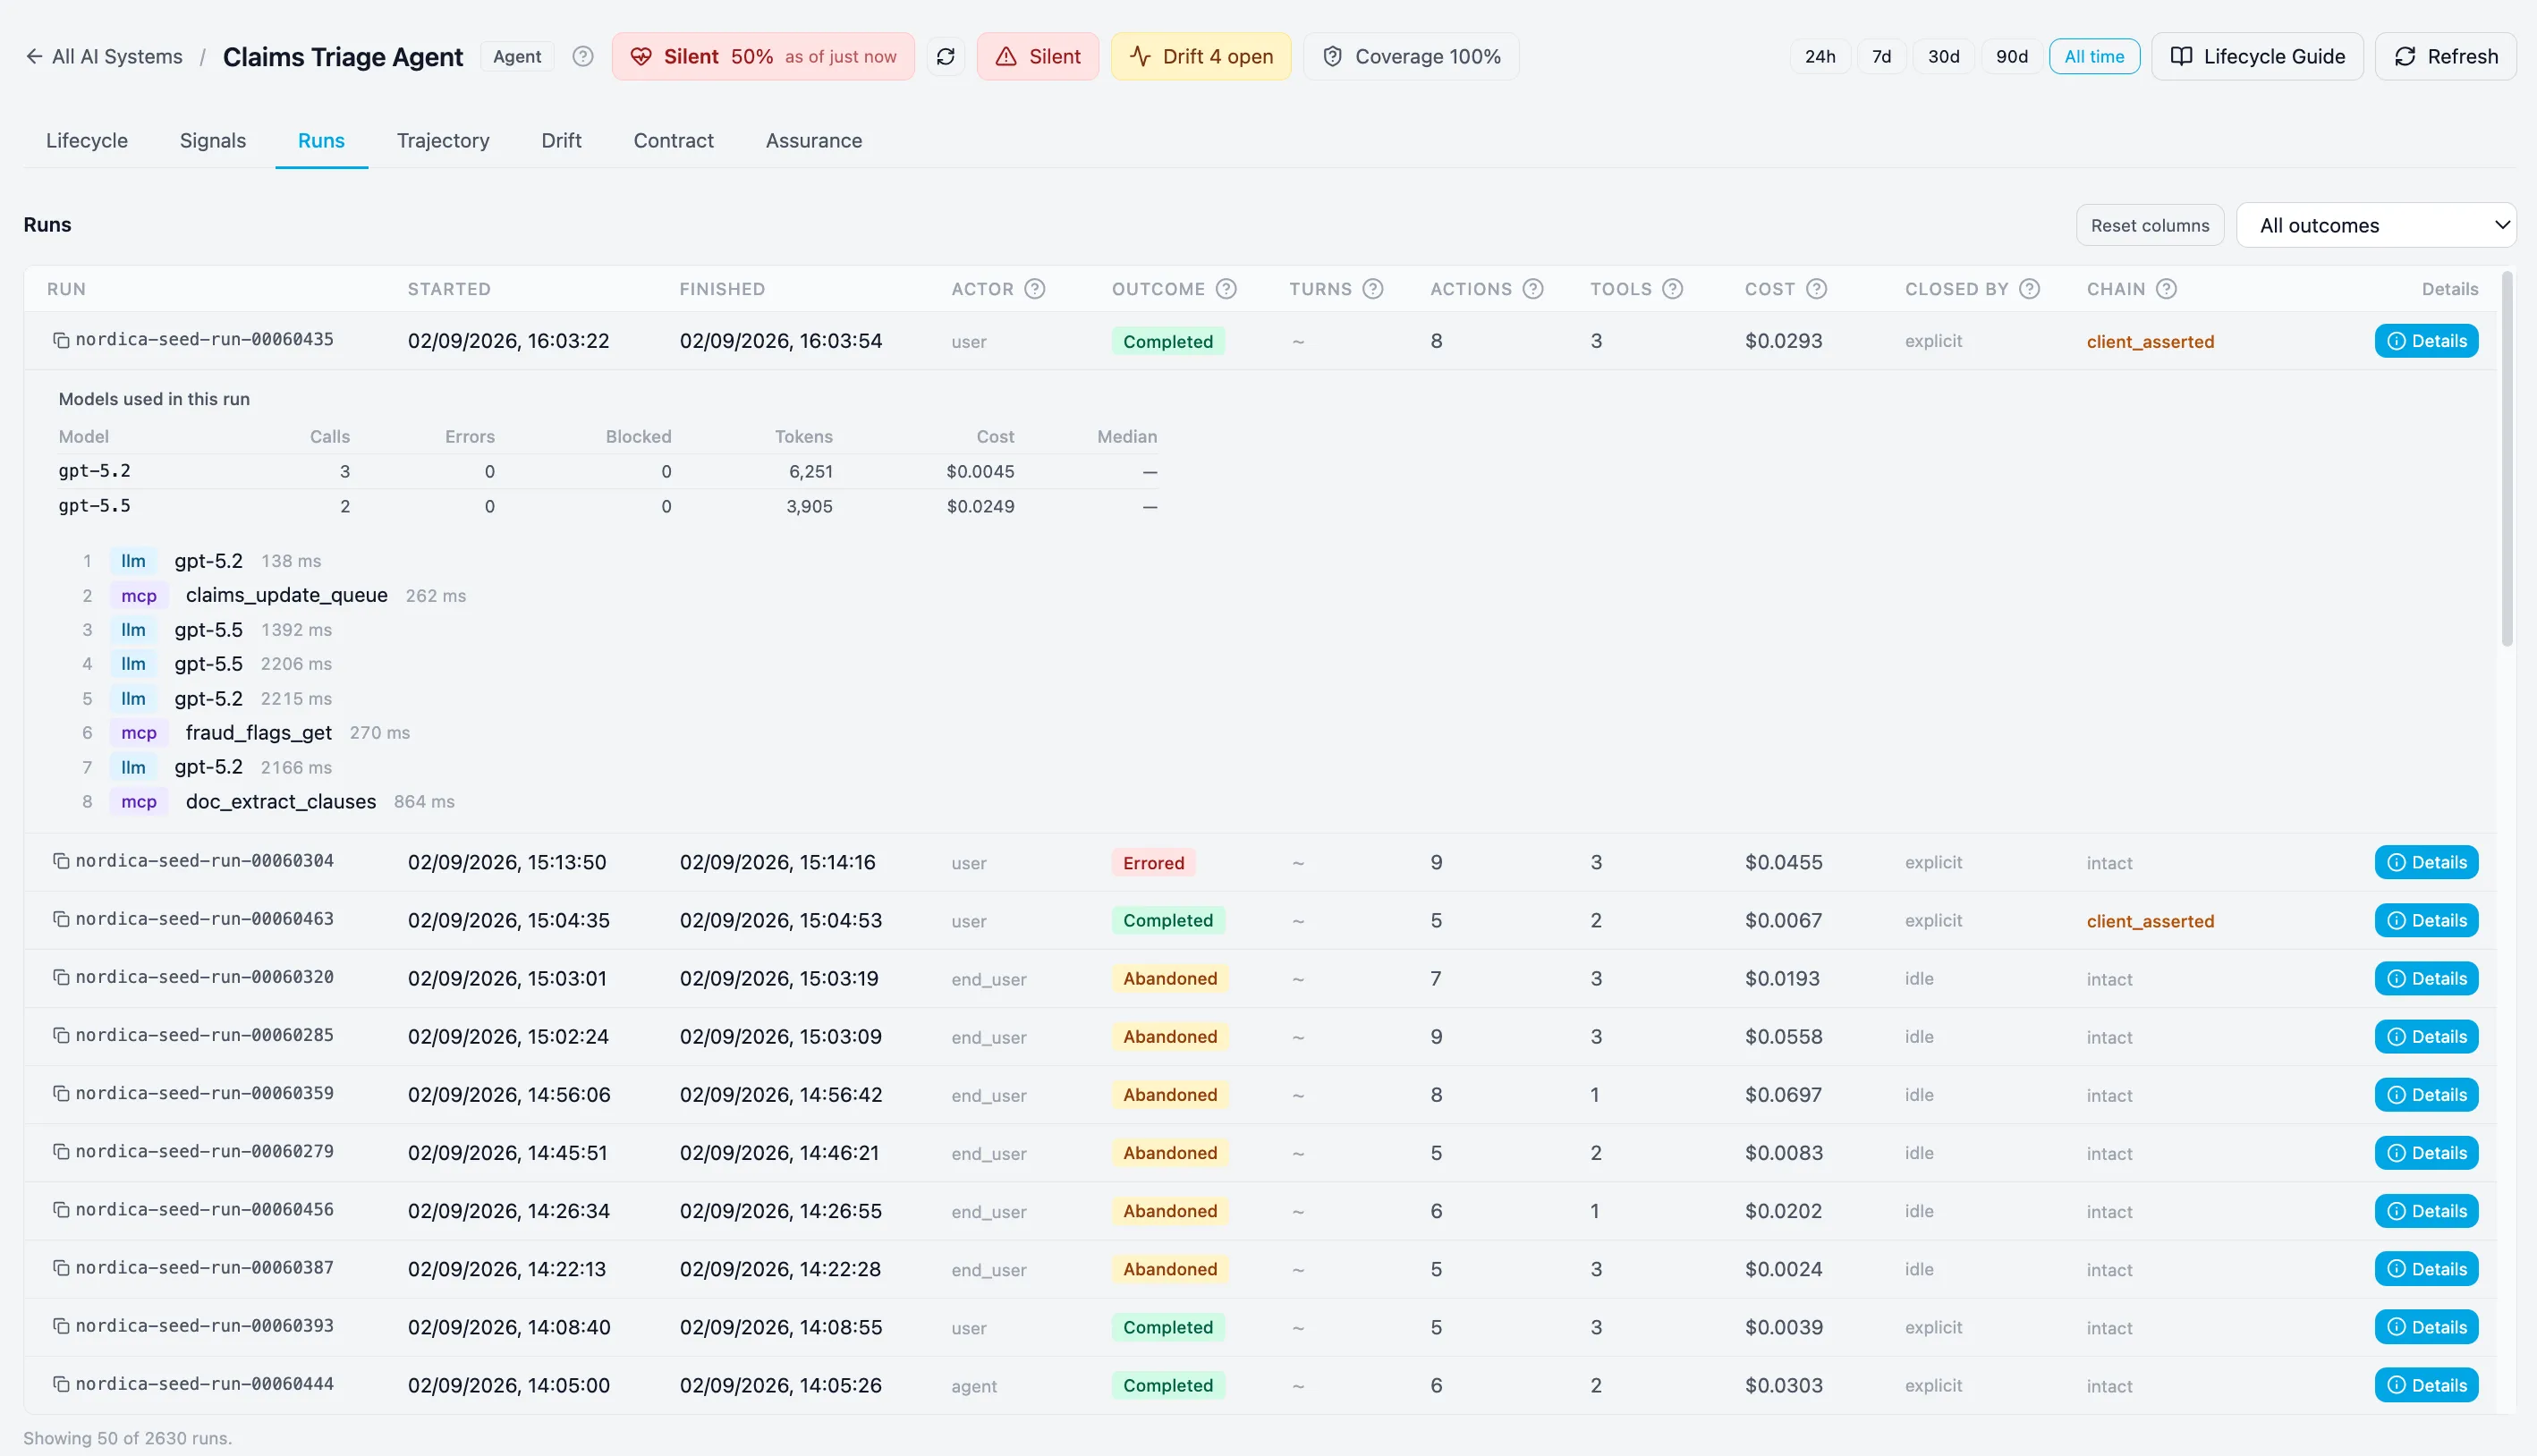
Task: Open Details for run 00060320
Action: 2426,978
